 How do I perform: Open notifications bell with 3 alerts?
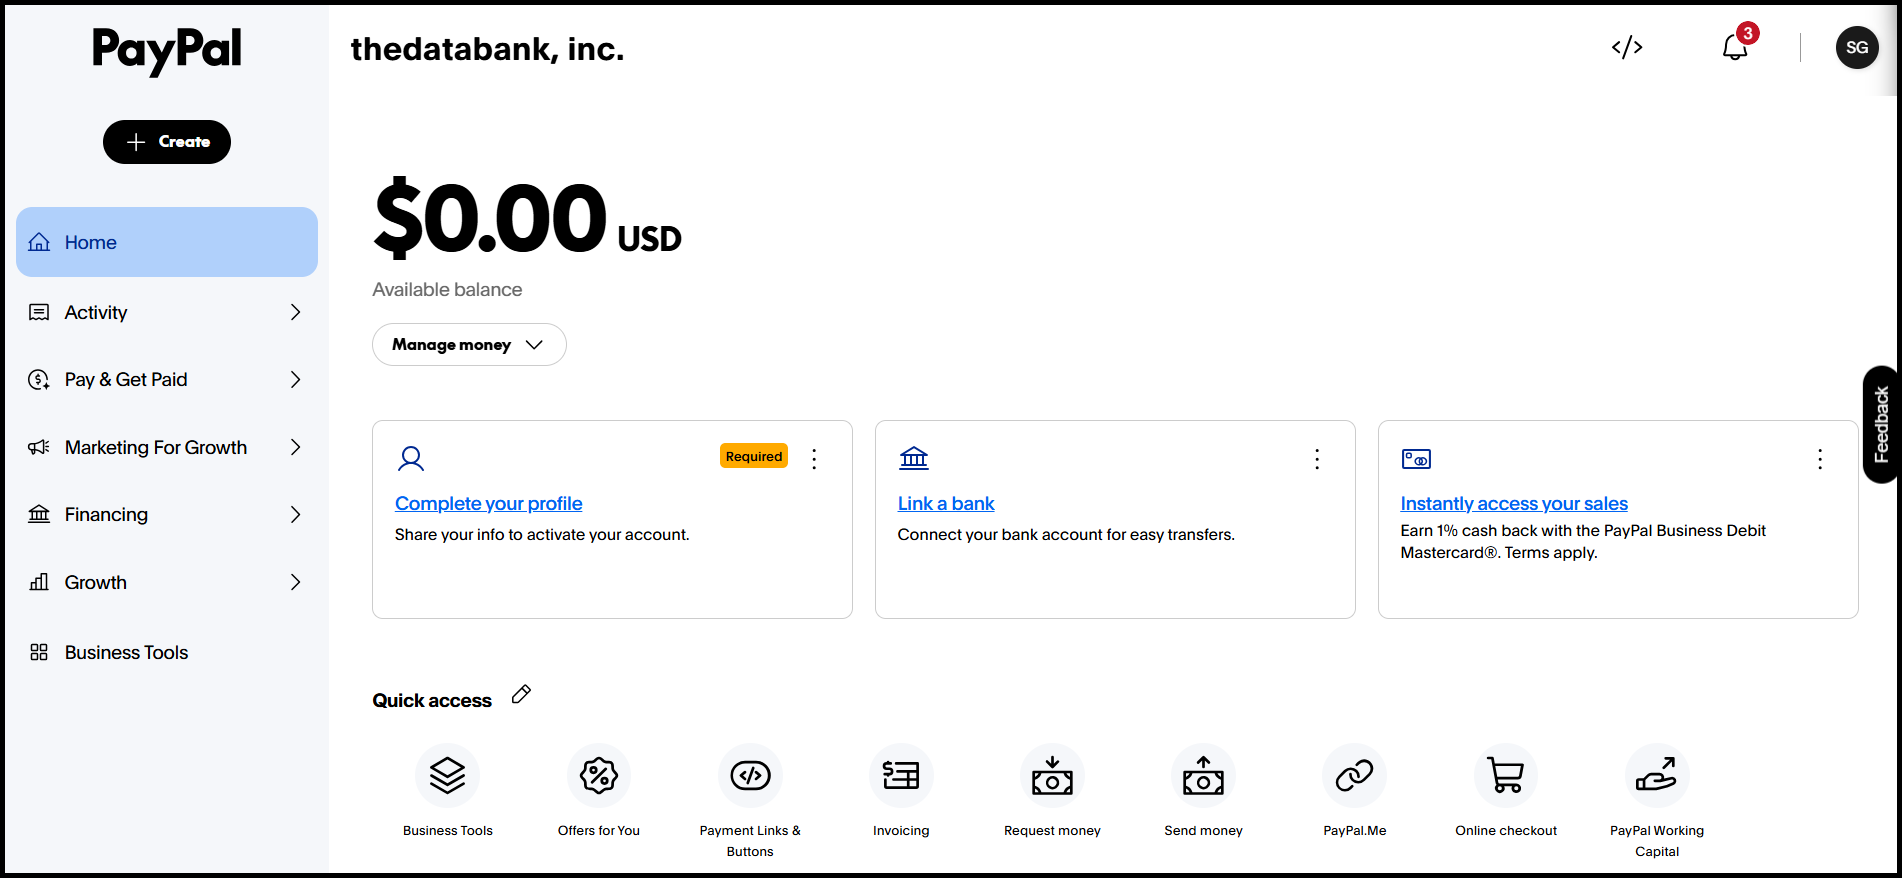click(x=1736, y=46)
